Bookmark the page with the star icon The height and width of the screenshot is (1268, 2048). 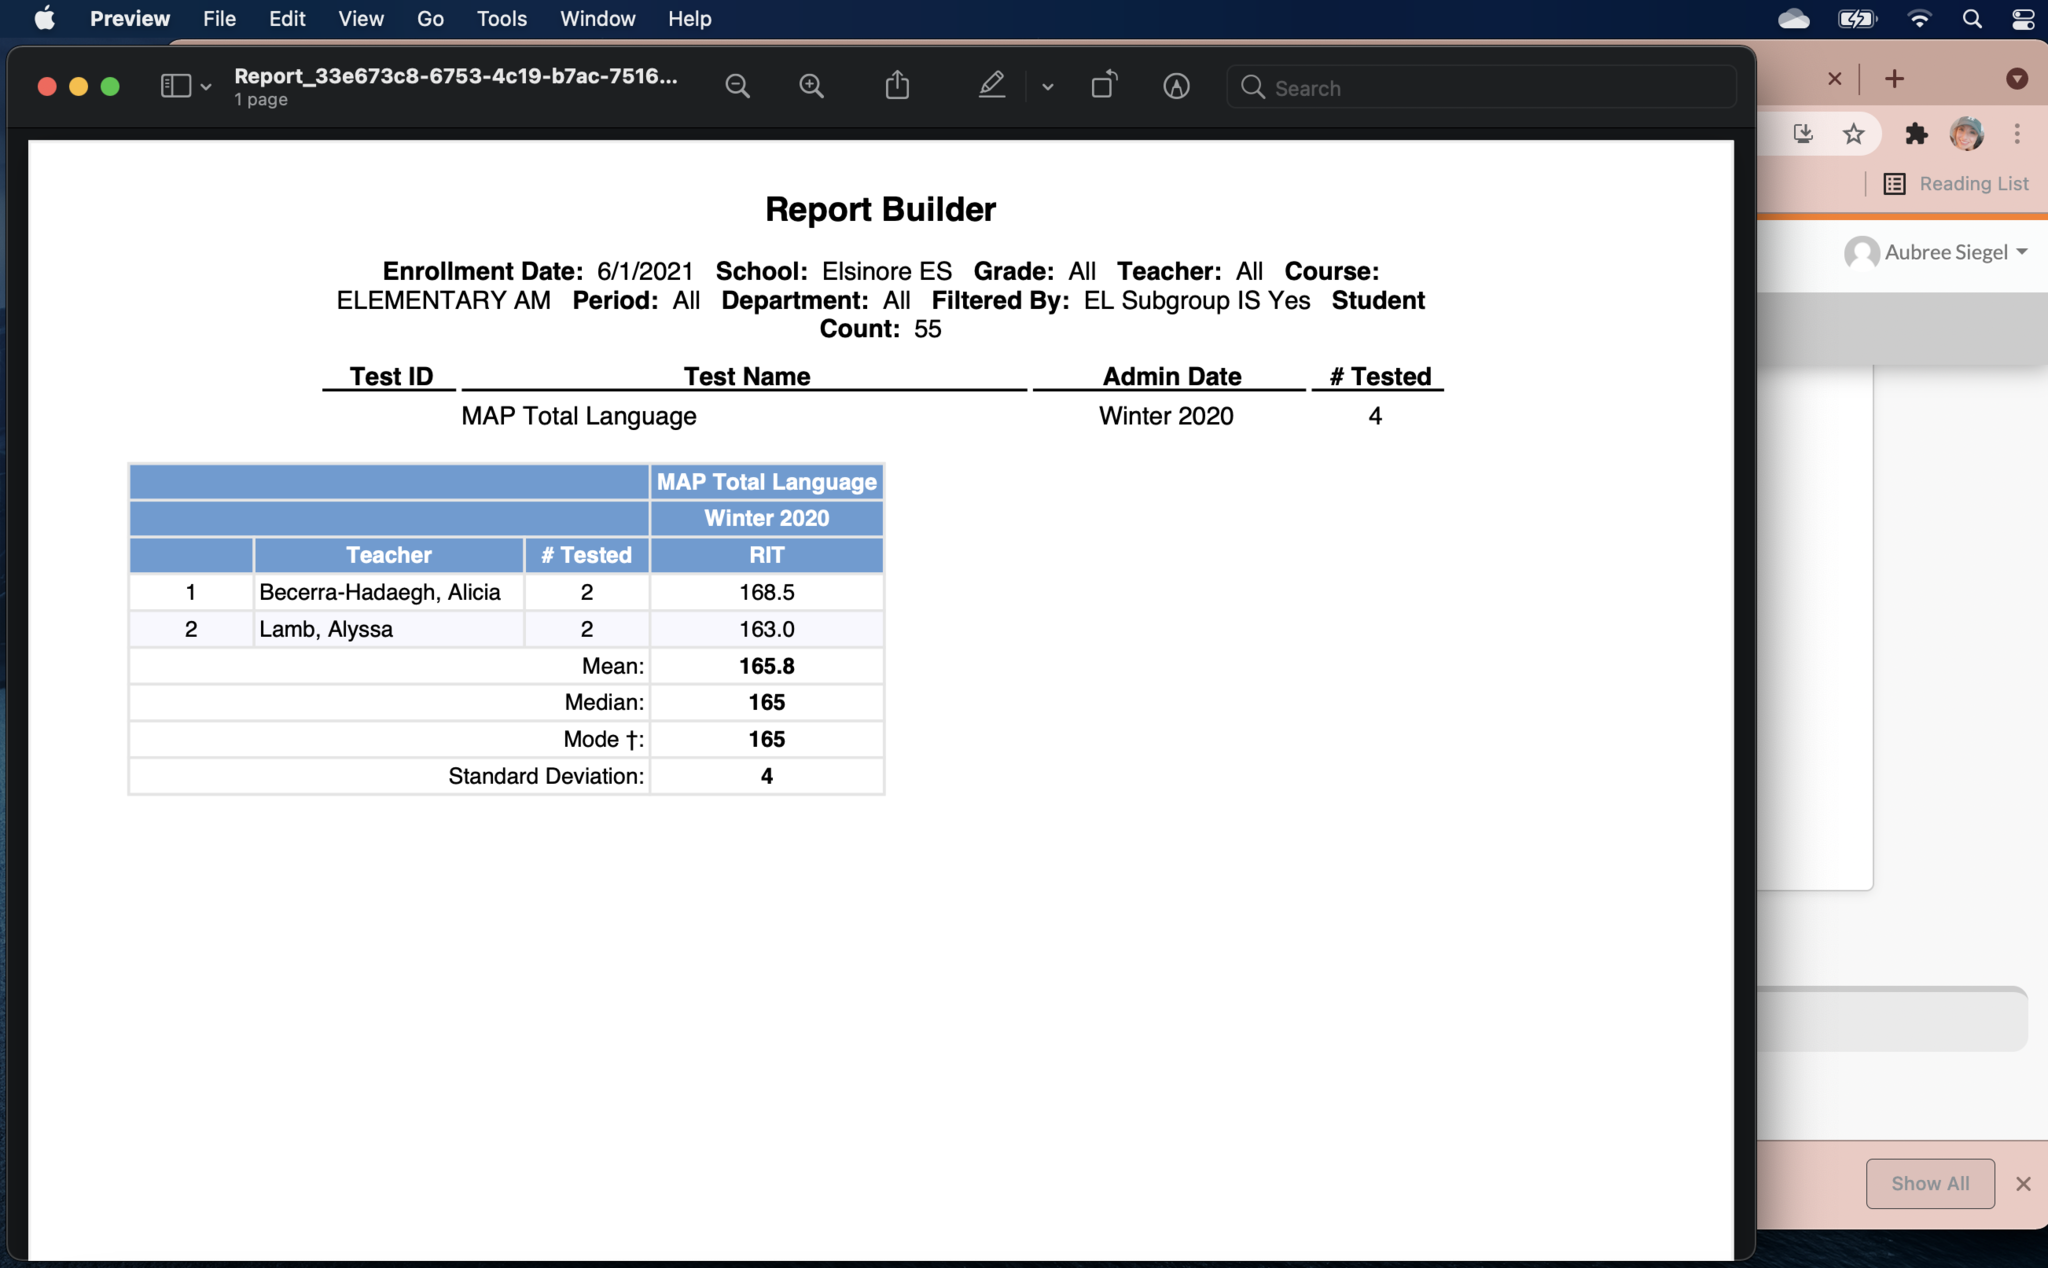pyautogui.click(x=1853, y=134)
